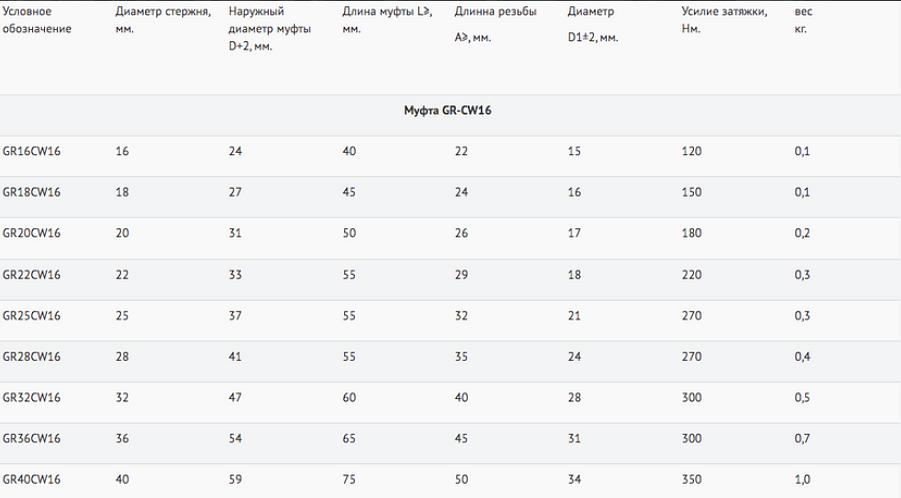The height and width of the screenshot is (498, 901).
Task: Click outer diameter value 59 for GR40CW16
Action: (234, 480)
